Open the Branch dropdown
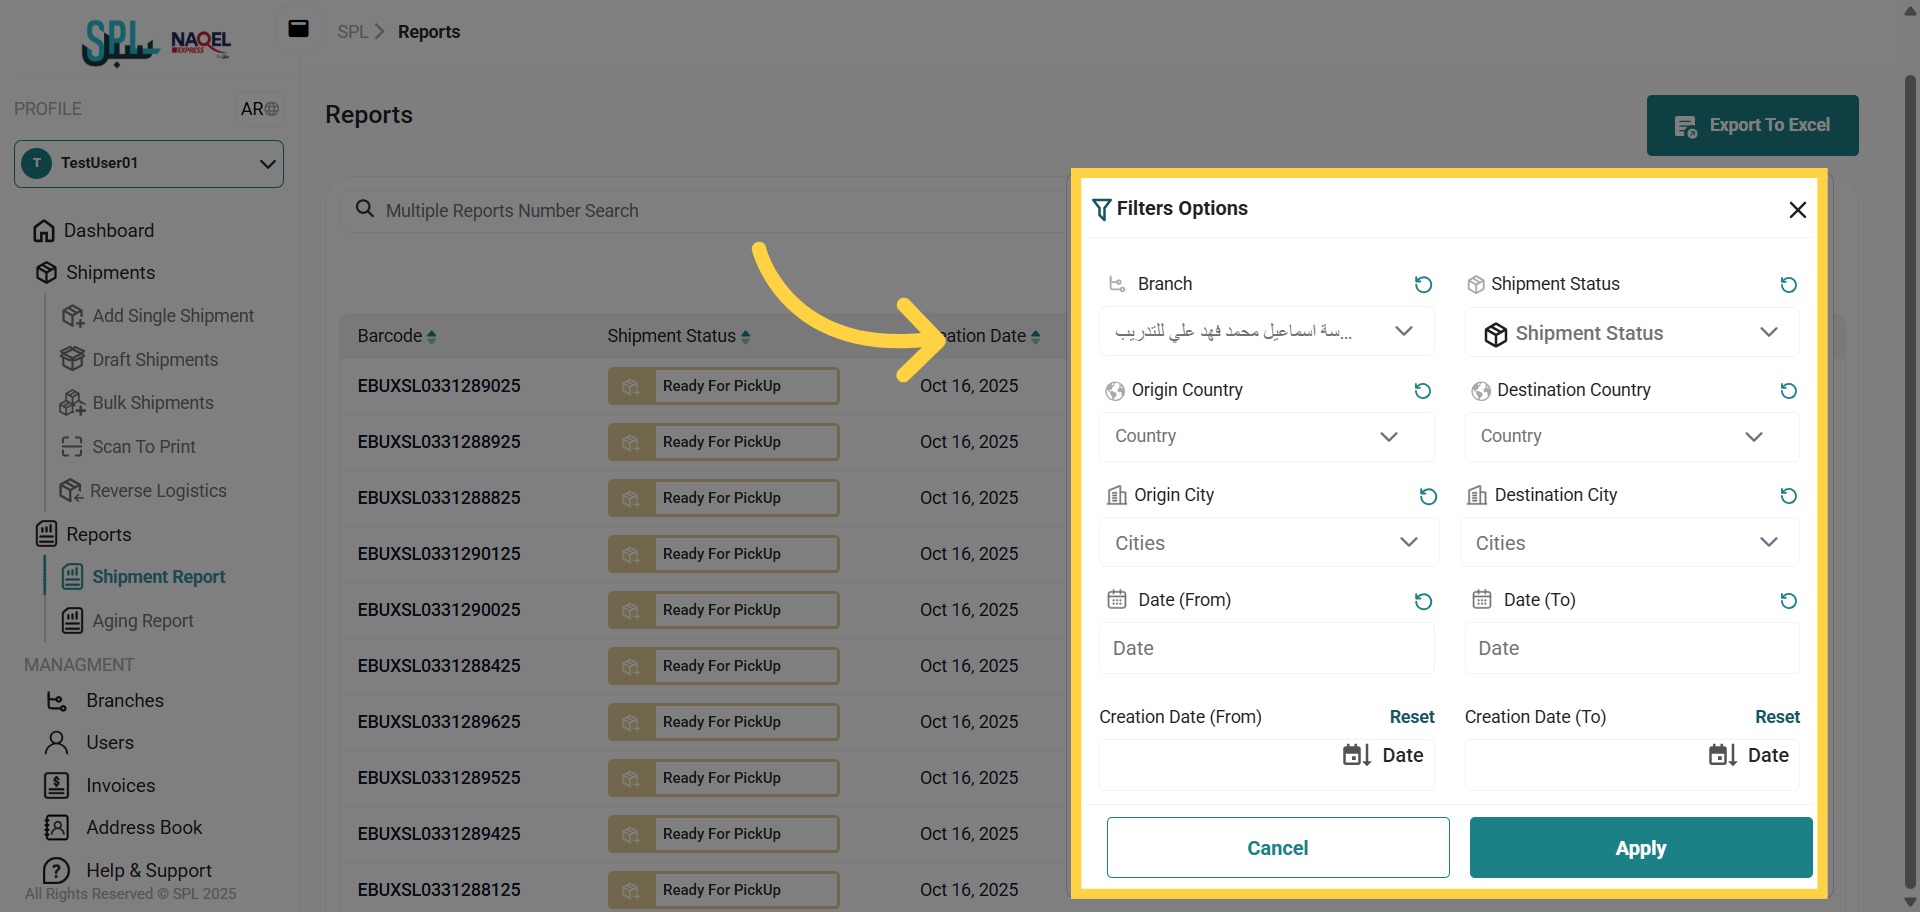 pyautogui.click(x=1266, y=332)
